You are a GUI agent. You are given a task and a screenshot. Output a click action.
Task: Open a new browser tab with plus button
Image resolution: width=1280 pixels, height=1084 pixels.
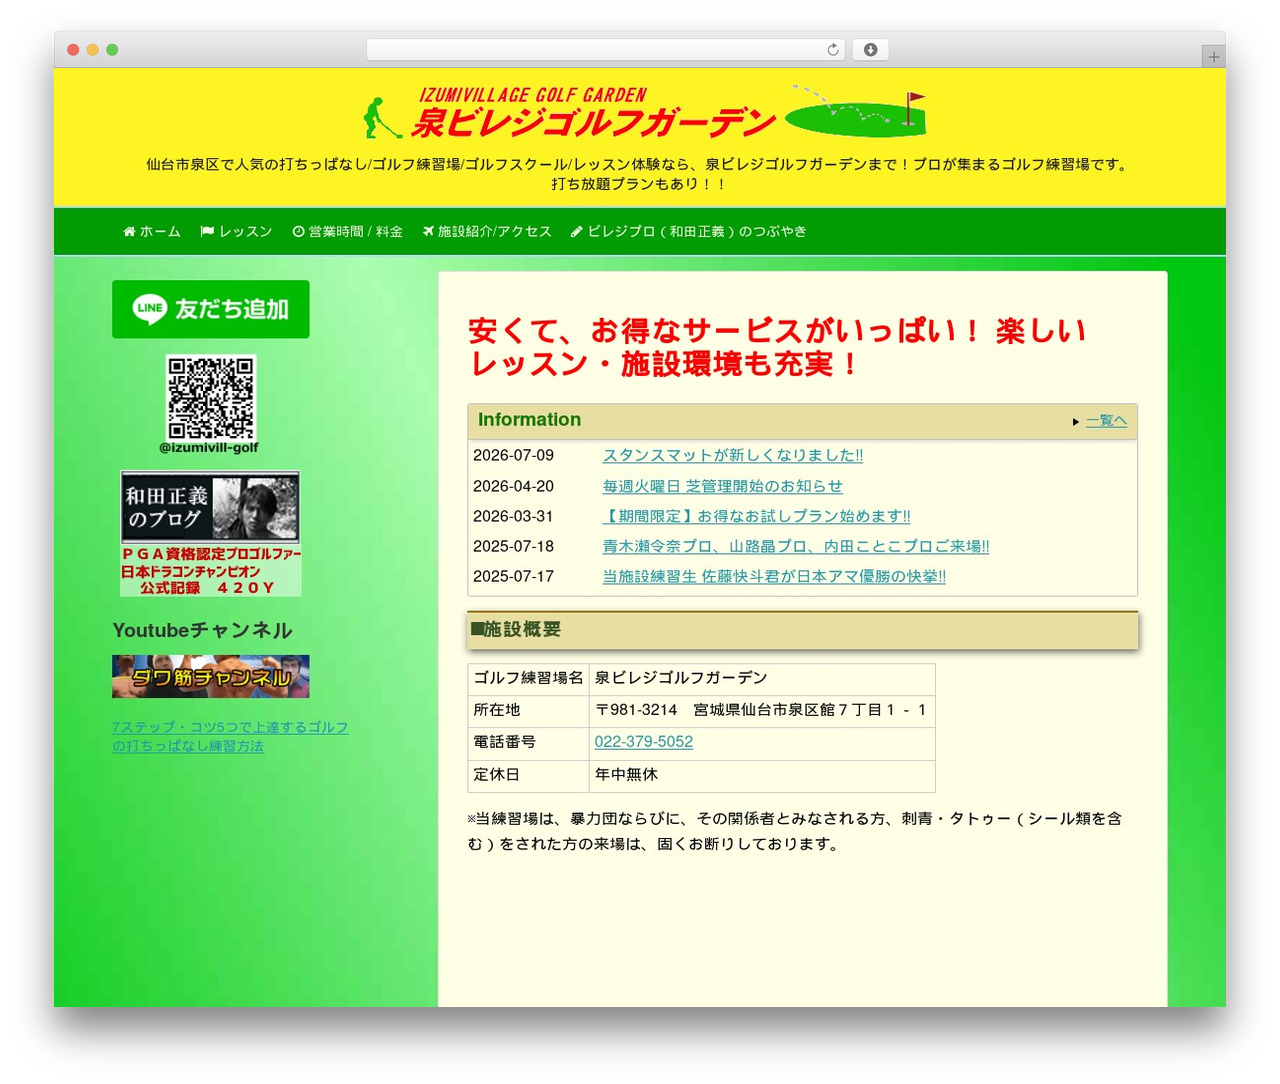[x=1213, y=57]
